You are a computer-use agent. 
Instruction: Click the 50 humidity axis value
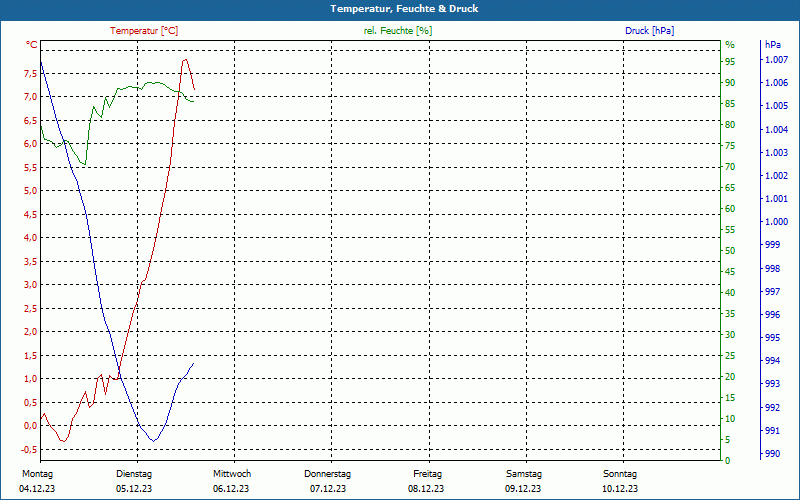click(x=730, y=251)
